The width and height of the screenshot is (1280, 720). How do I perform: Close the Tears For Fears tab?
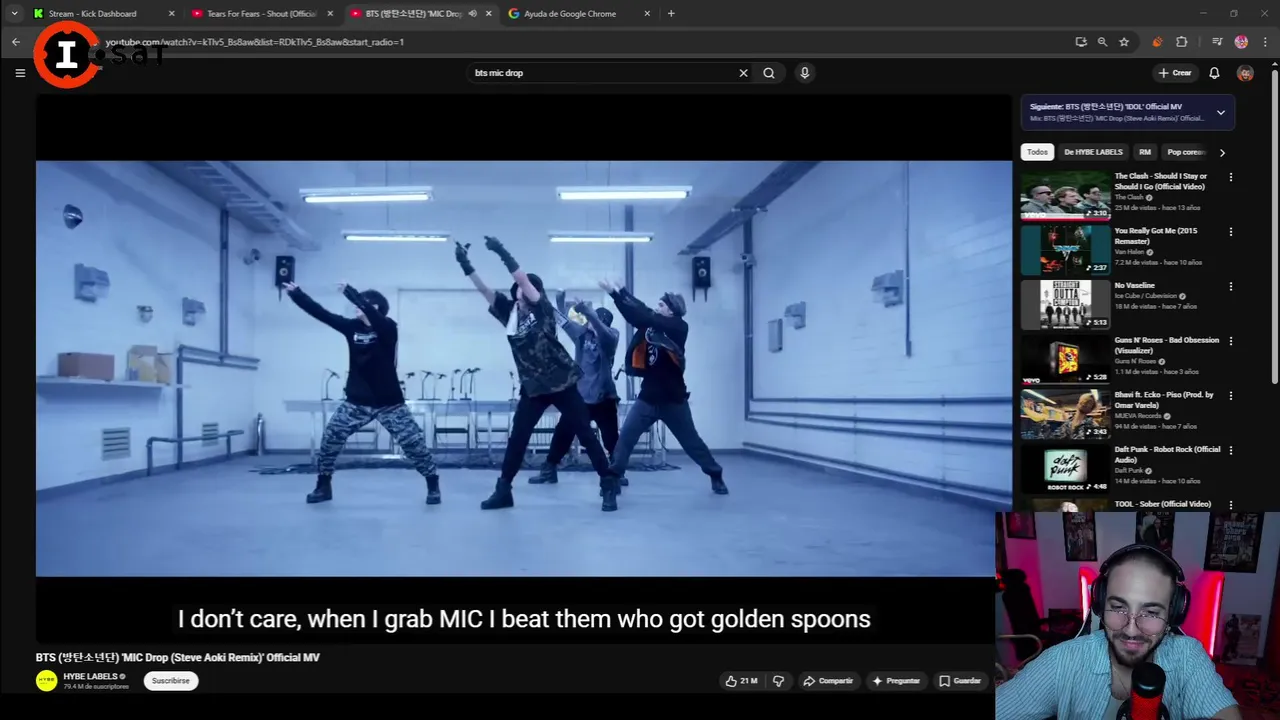point(330,14)
